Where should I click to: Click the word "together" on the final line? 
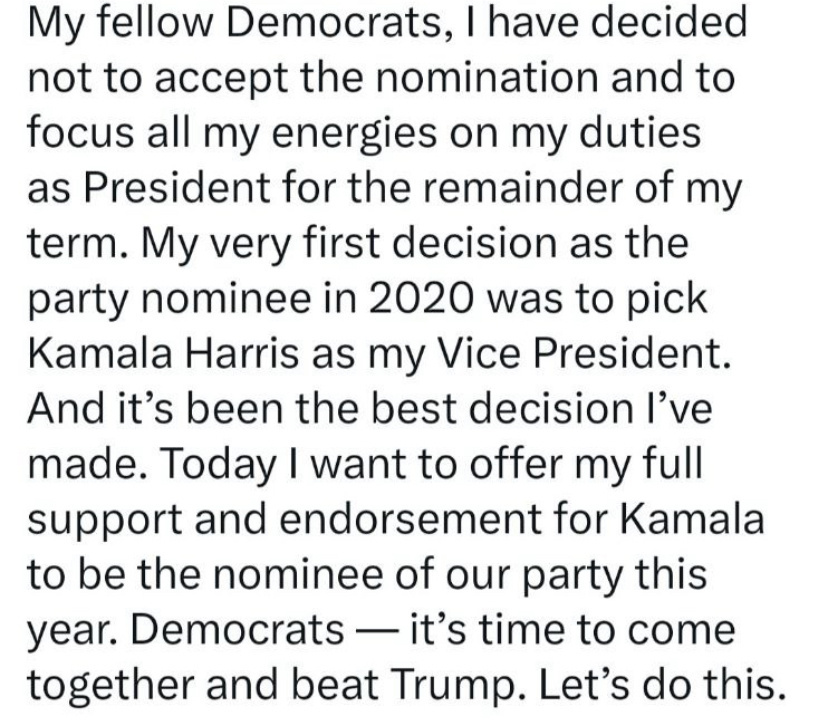click(x=111, y=685)
